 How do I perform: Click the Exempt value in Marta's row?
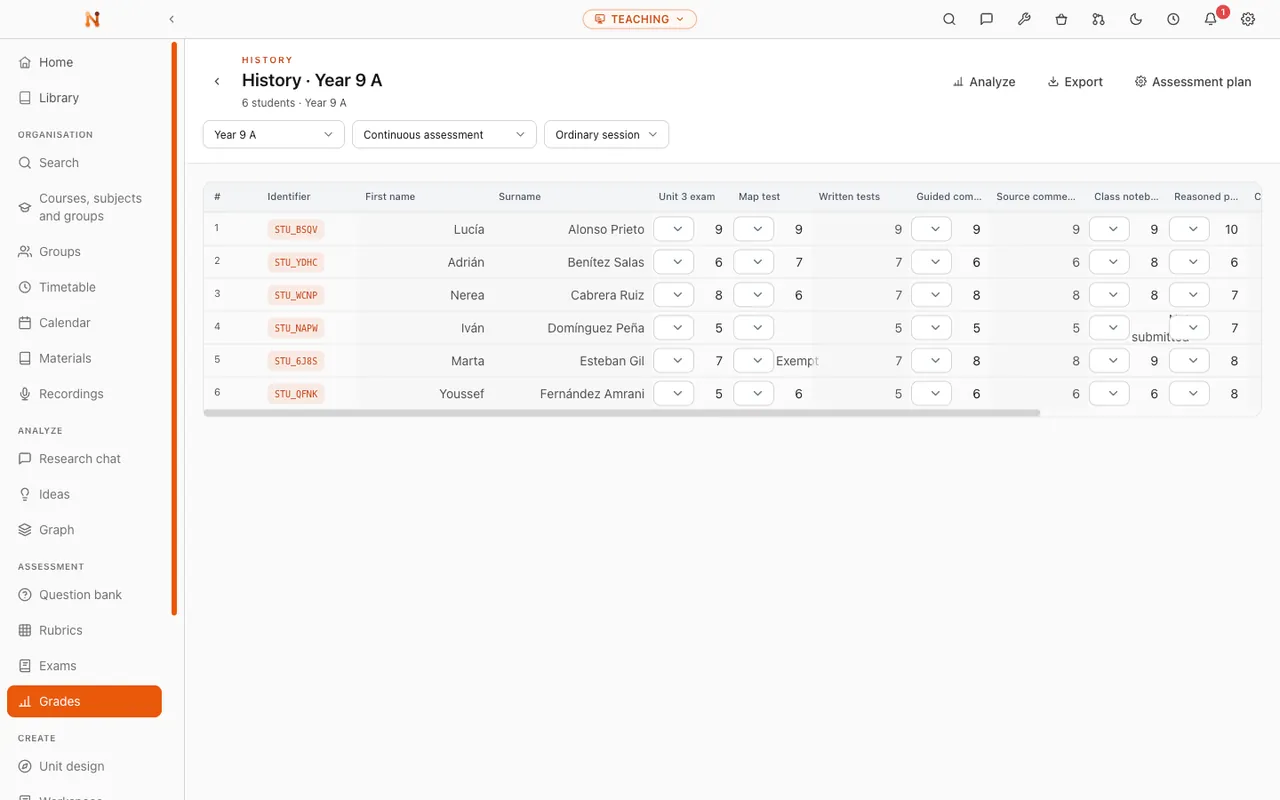(797, 361)
